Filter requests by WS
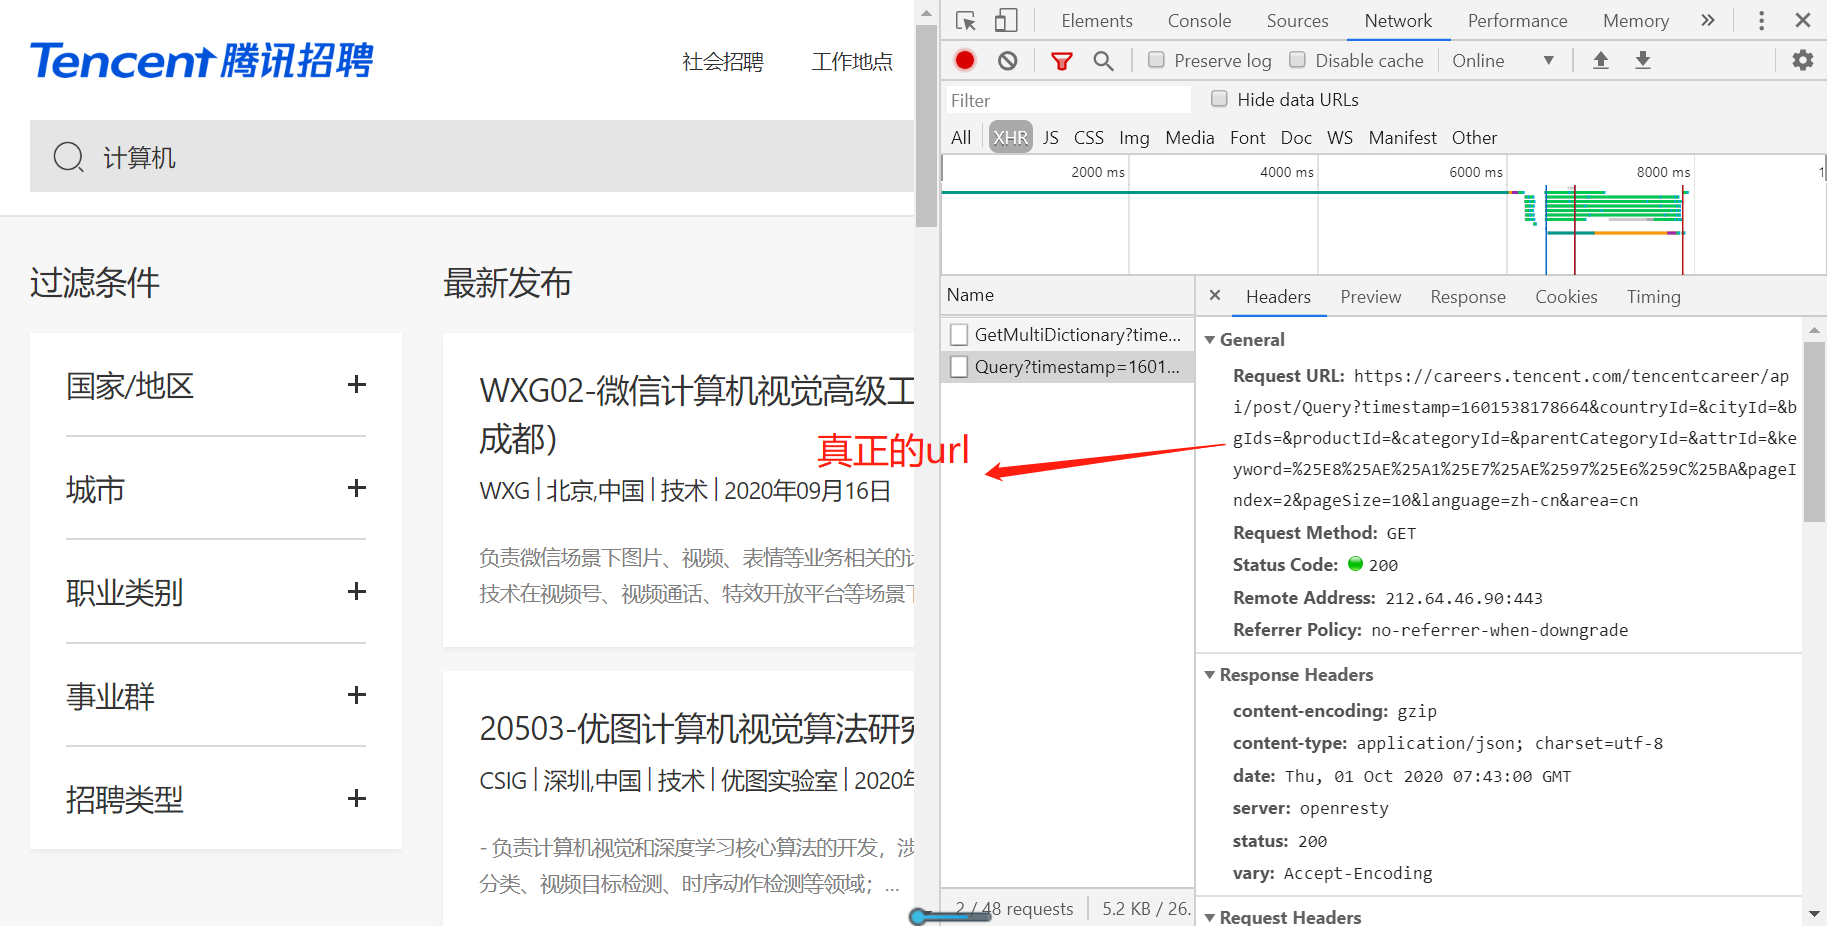The image size is (1827, 926). coord(1339,137)
